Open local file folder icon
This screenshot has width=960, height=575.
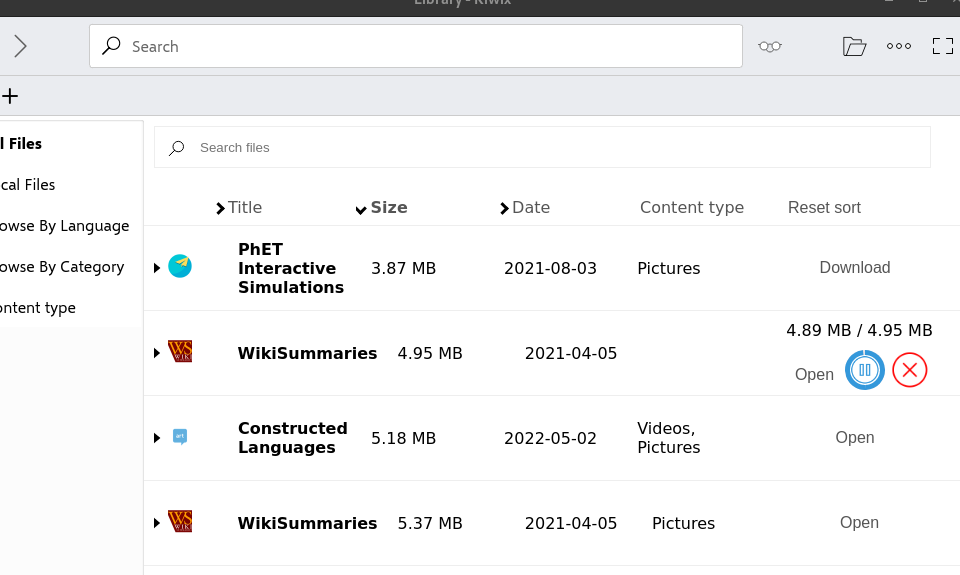[853, 46]
